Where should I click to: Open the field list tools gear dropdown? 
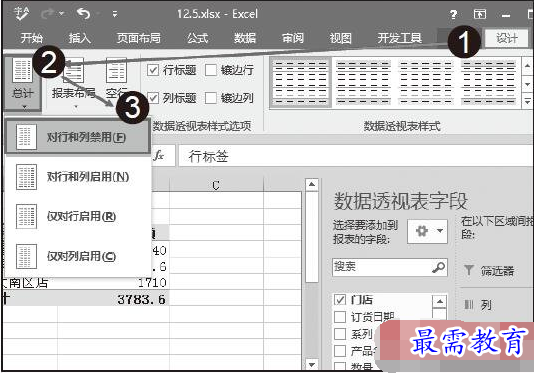point(427,231)
